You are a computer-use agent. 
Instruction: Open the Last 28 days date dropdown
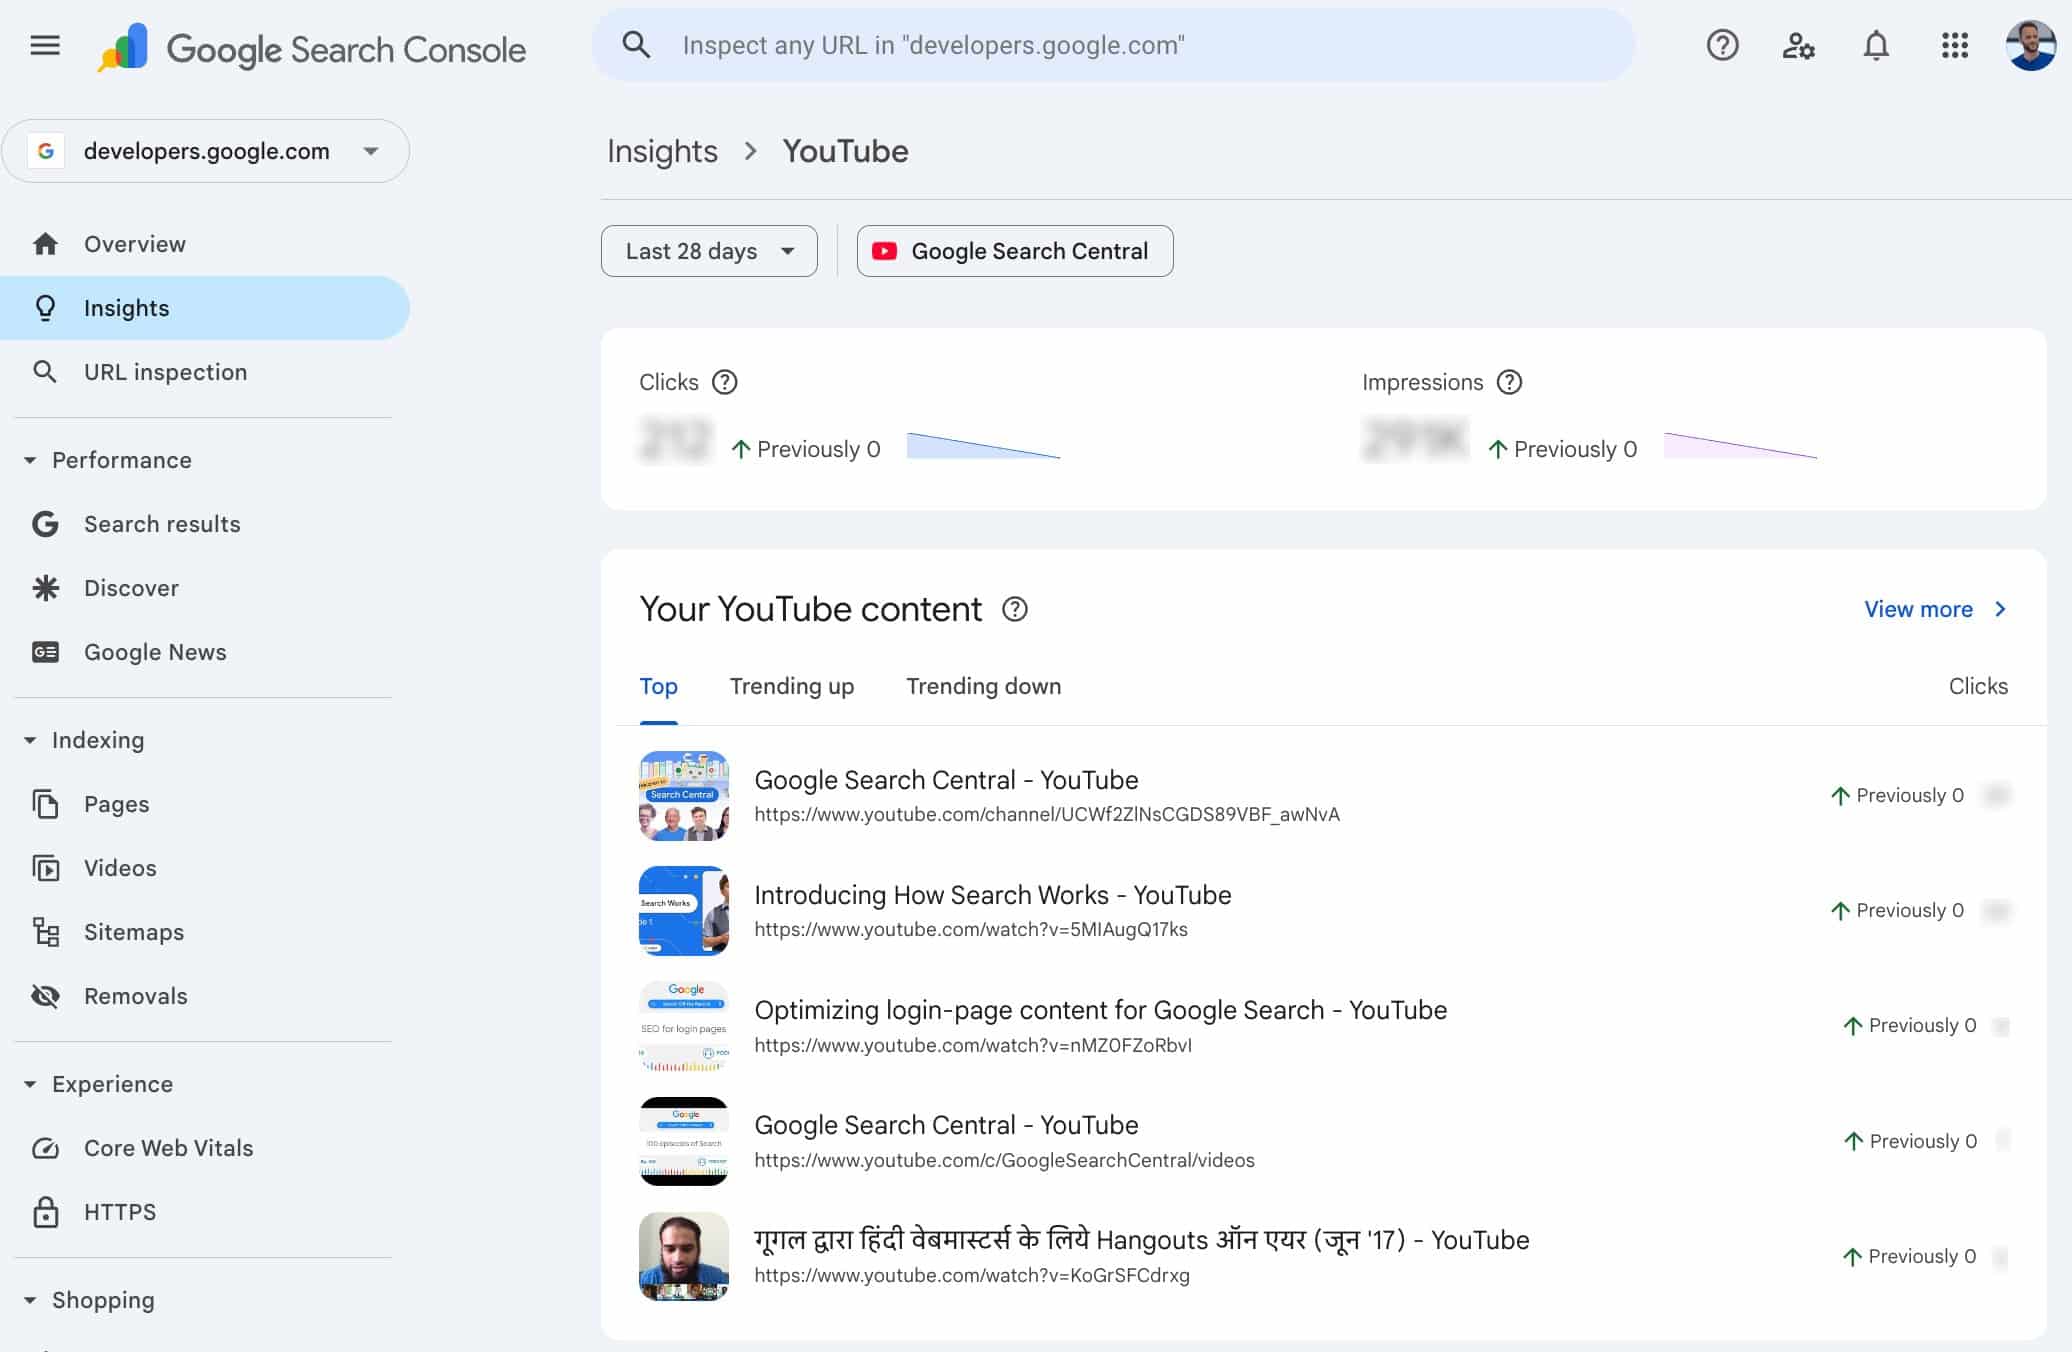click(x=708, y=251)
